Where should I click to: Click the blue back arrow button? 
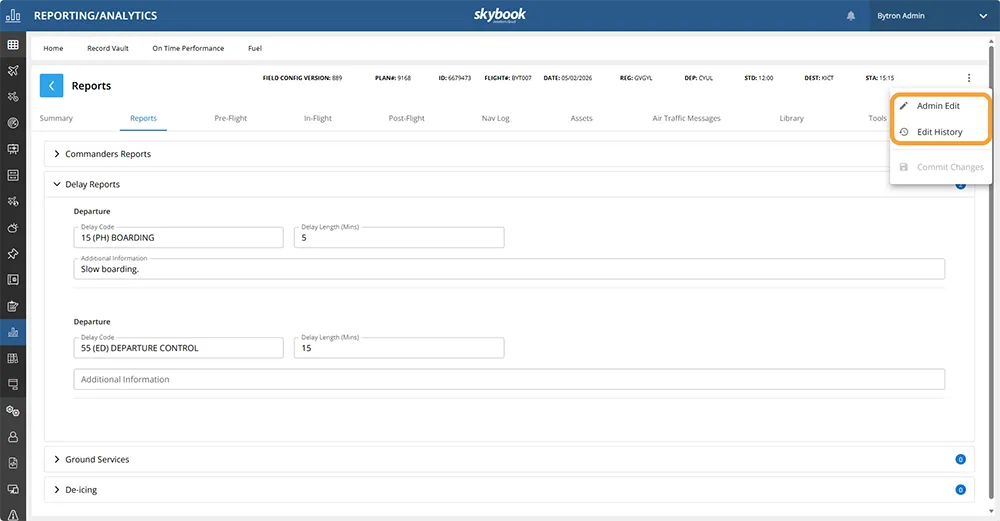52,86
